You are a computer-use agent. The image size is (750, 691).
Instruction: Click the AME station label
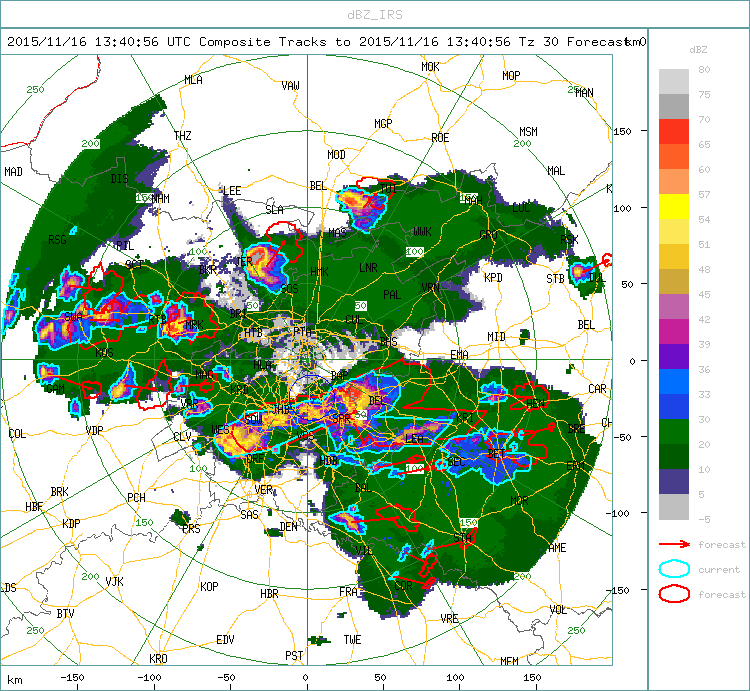tap(557, 548)
